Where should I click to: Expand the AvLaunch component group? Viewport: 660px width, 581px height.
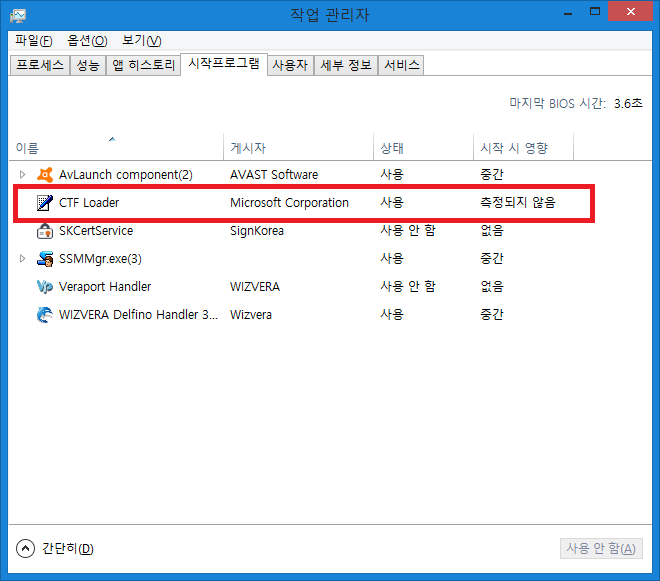coord(22,174)
